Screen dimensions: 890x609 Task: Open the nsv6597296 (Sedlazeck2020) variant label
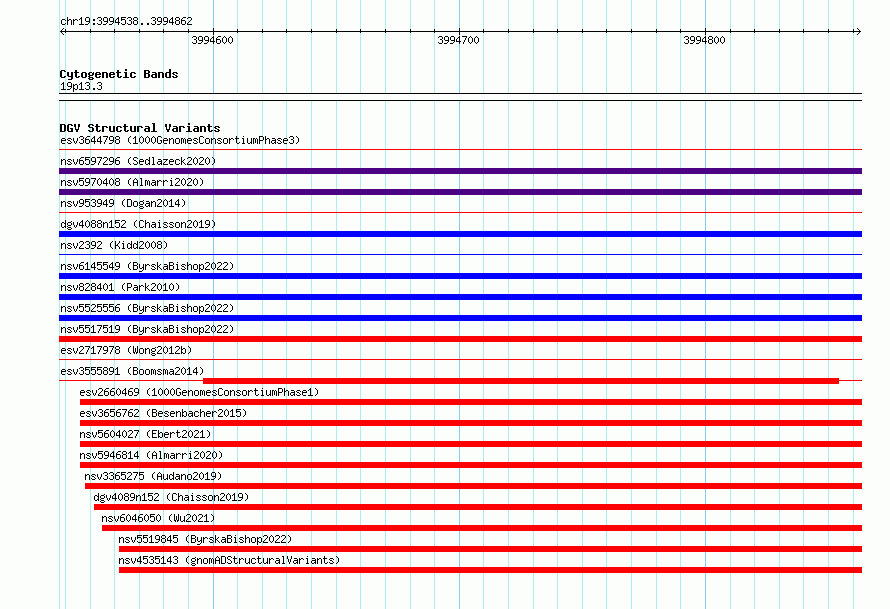point(138,161)
